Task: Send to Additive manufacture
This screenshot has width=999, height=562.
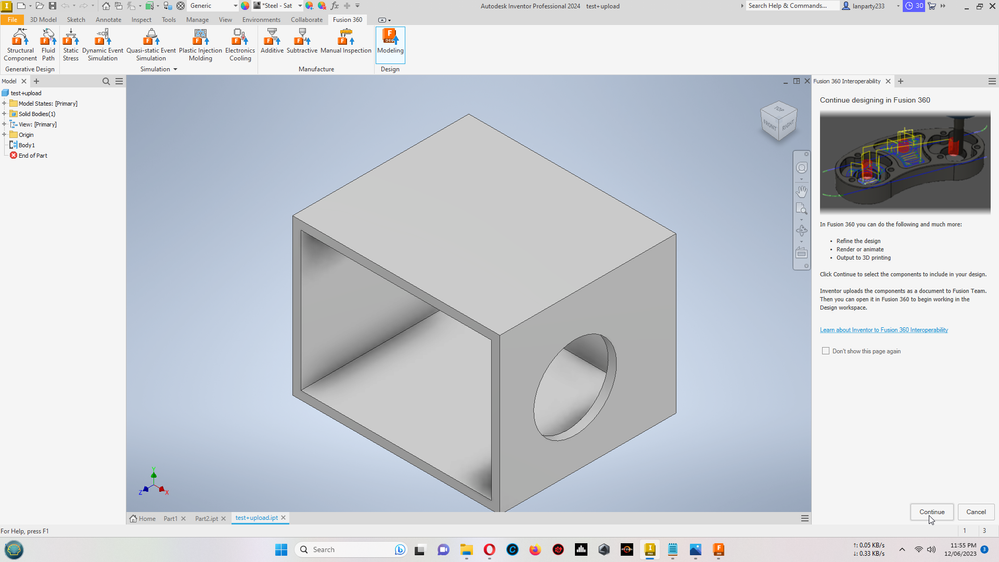Action: point(272,41)
